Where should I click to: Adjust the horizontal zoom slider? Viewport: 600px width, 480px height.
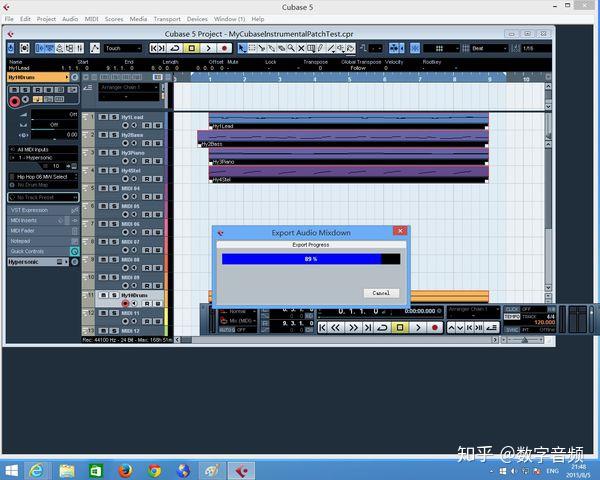(525, 340)
